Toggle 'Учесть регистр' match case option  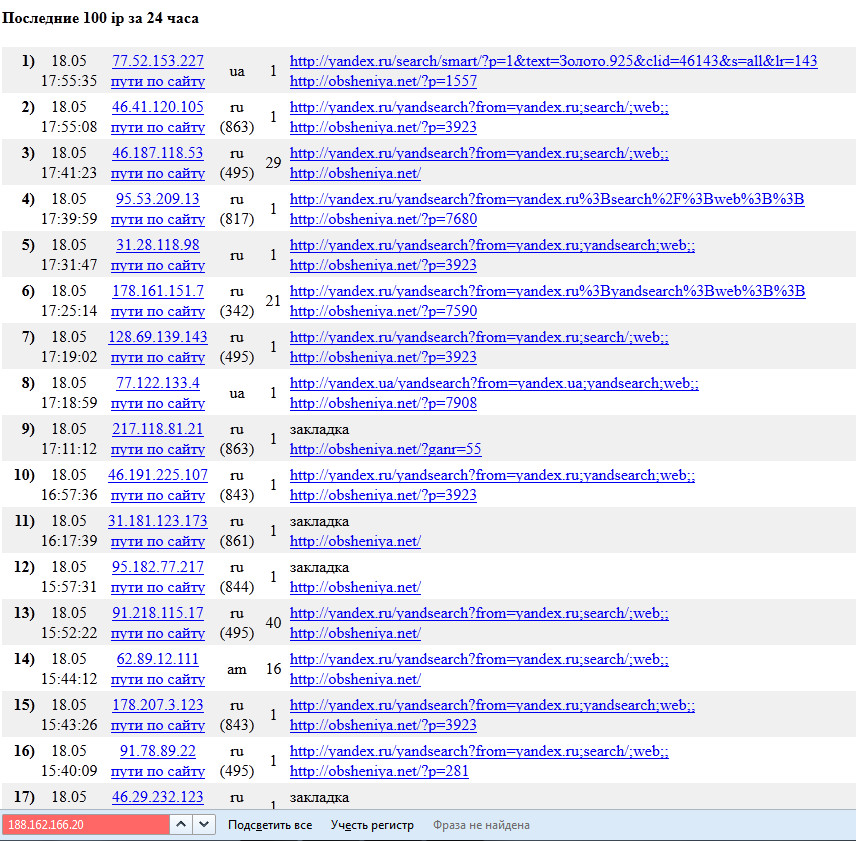point(372,825)
